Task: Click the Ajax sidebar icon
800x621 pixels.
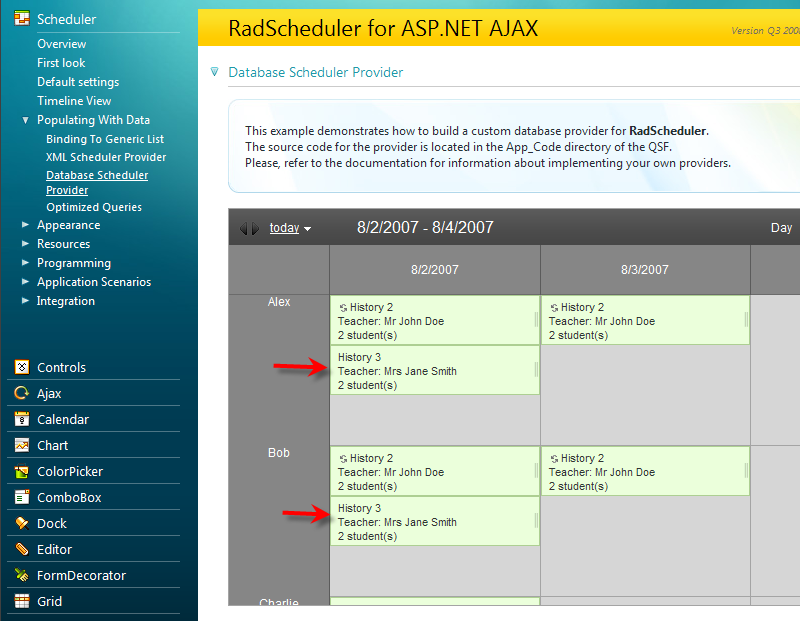Action: [21, 393]
